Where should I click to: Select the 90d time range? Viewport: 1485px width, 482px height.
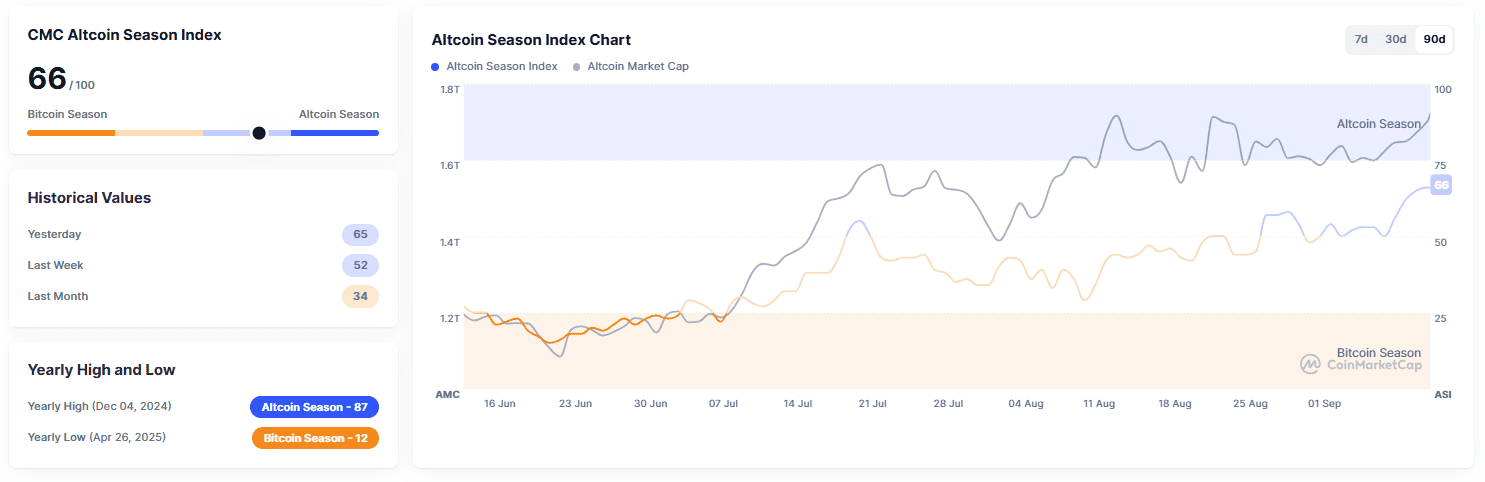[x=1434, y=39]
